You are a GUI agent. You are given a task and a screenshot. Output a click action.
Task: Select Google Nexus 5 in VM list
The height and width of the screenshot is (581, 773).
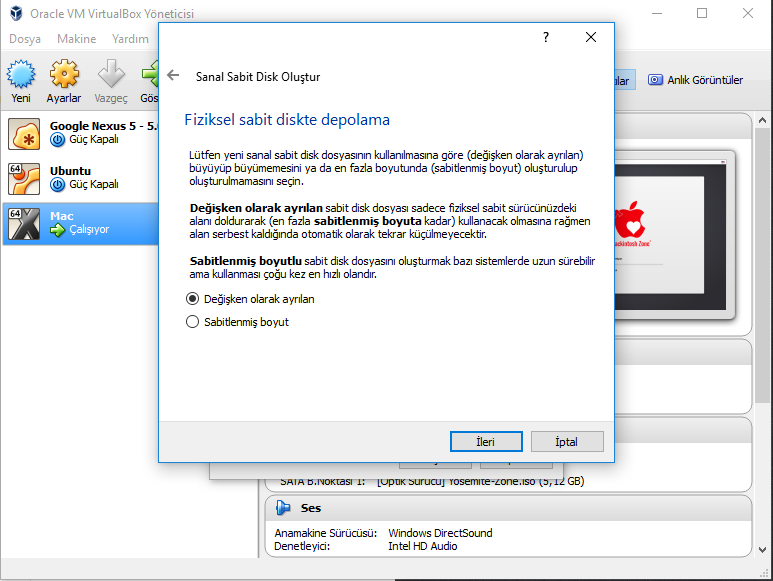coord(80,134)
